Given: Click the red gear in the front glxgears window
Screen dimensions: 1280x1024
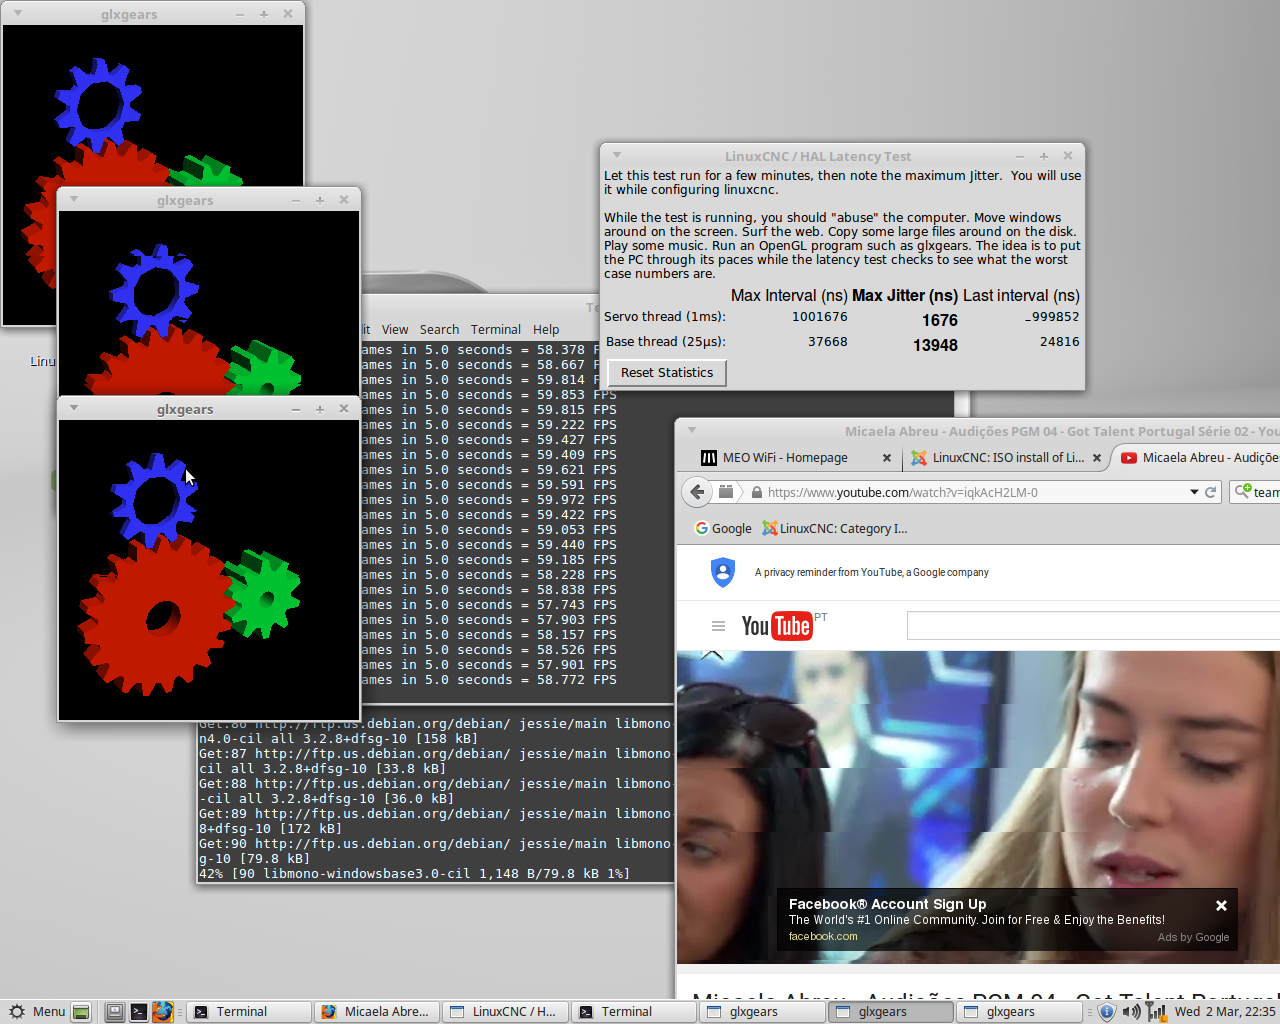Looking at the screenshot, I should (158, 615).
